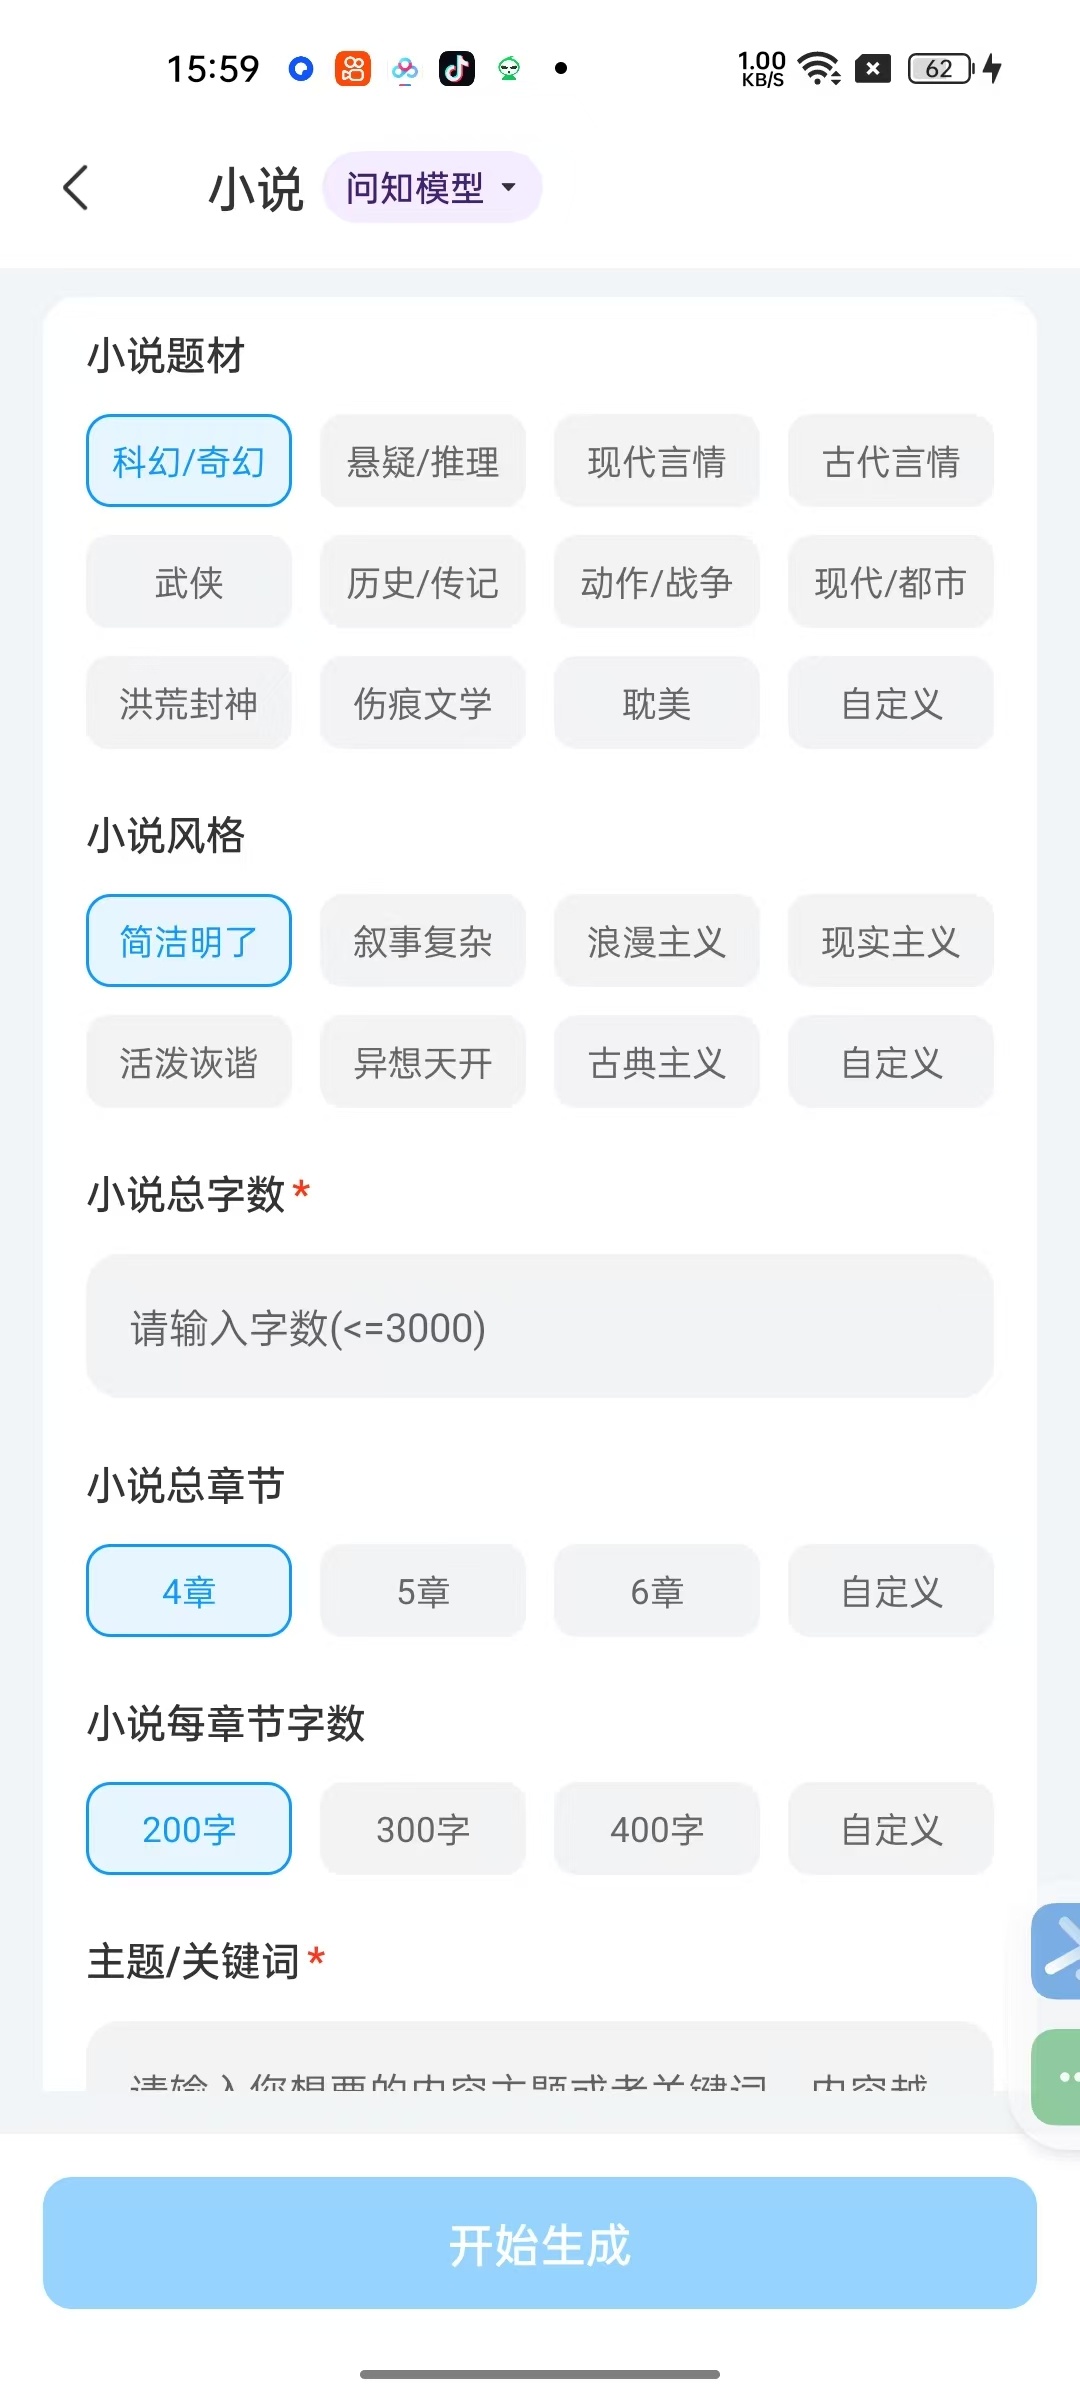This screenshot has height=2400, width=1080.
Task: Select 悬疑/推理 novel genre
Action: pyautogui.click(x=423, y=461)
